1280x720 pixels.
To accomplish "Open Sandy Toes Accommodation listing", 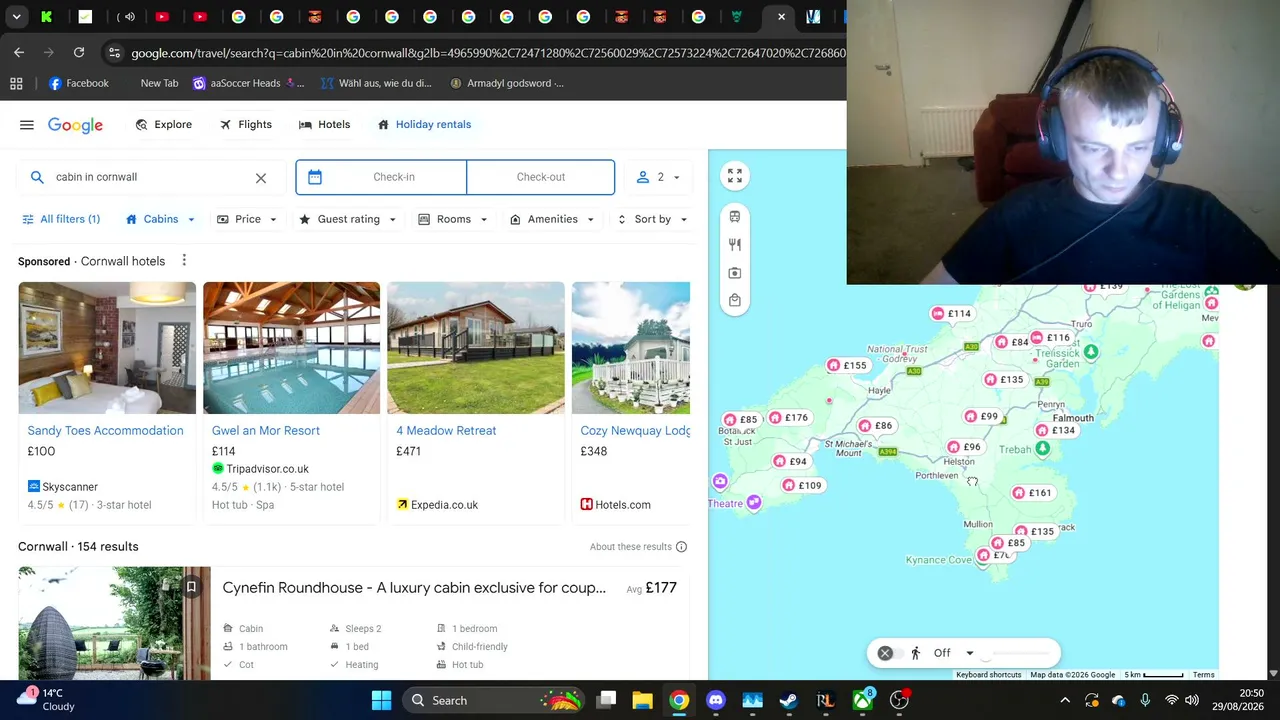I will [x=105, y=431].
